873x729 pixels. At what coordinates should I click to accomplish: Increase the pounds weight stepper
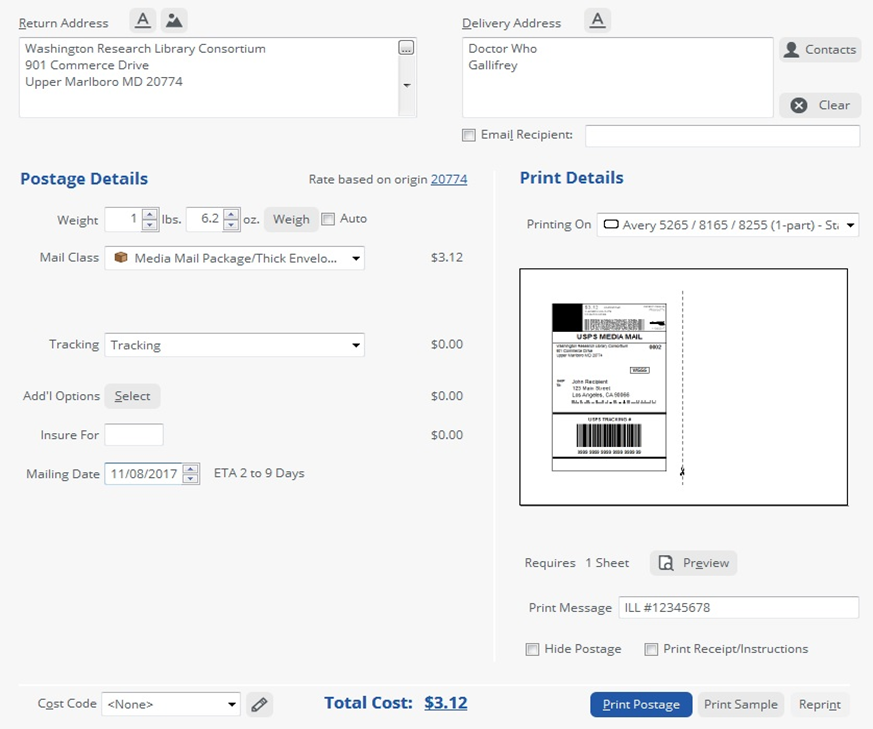click(149, 214)
